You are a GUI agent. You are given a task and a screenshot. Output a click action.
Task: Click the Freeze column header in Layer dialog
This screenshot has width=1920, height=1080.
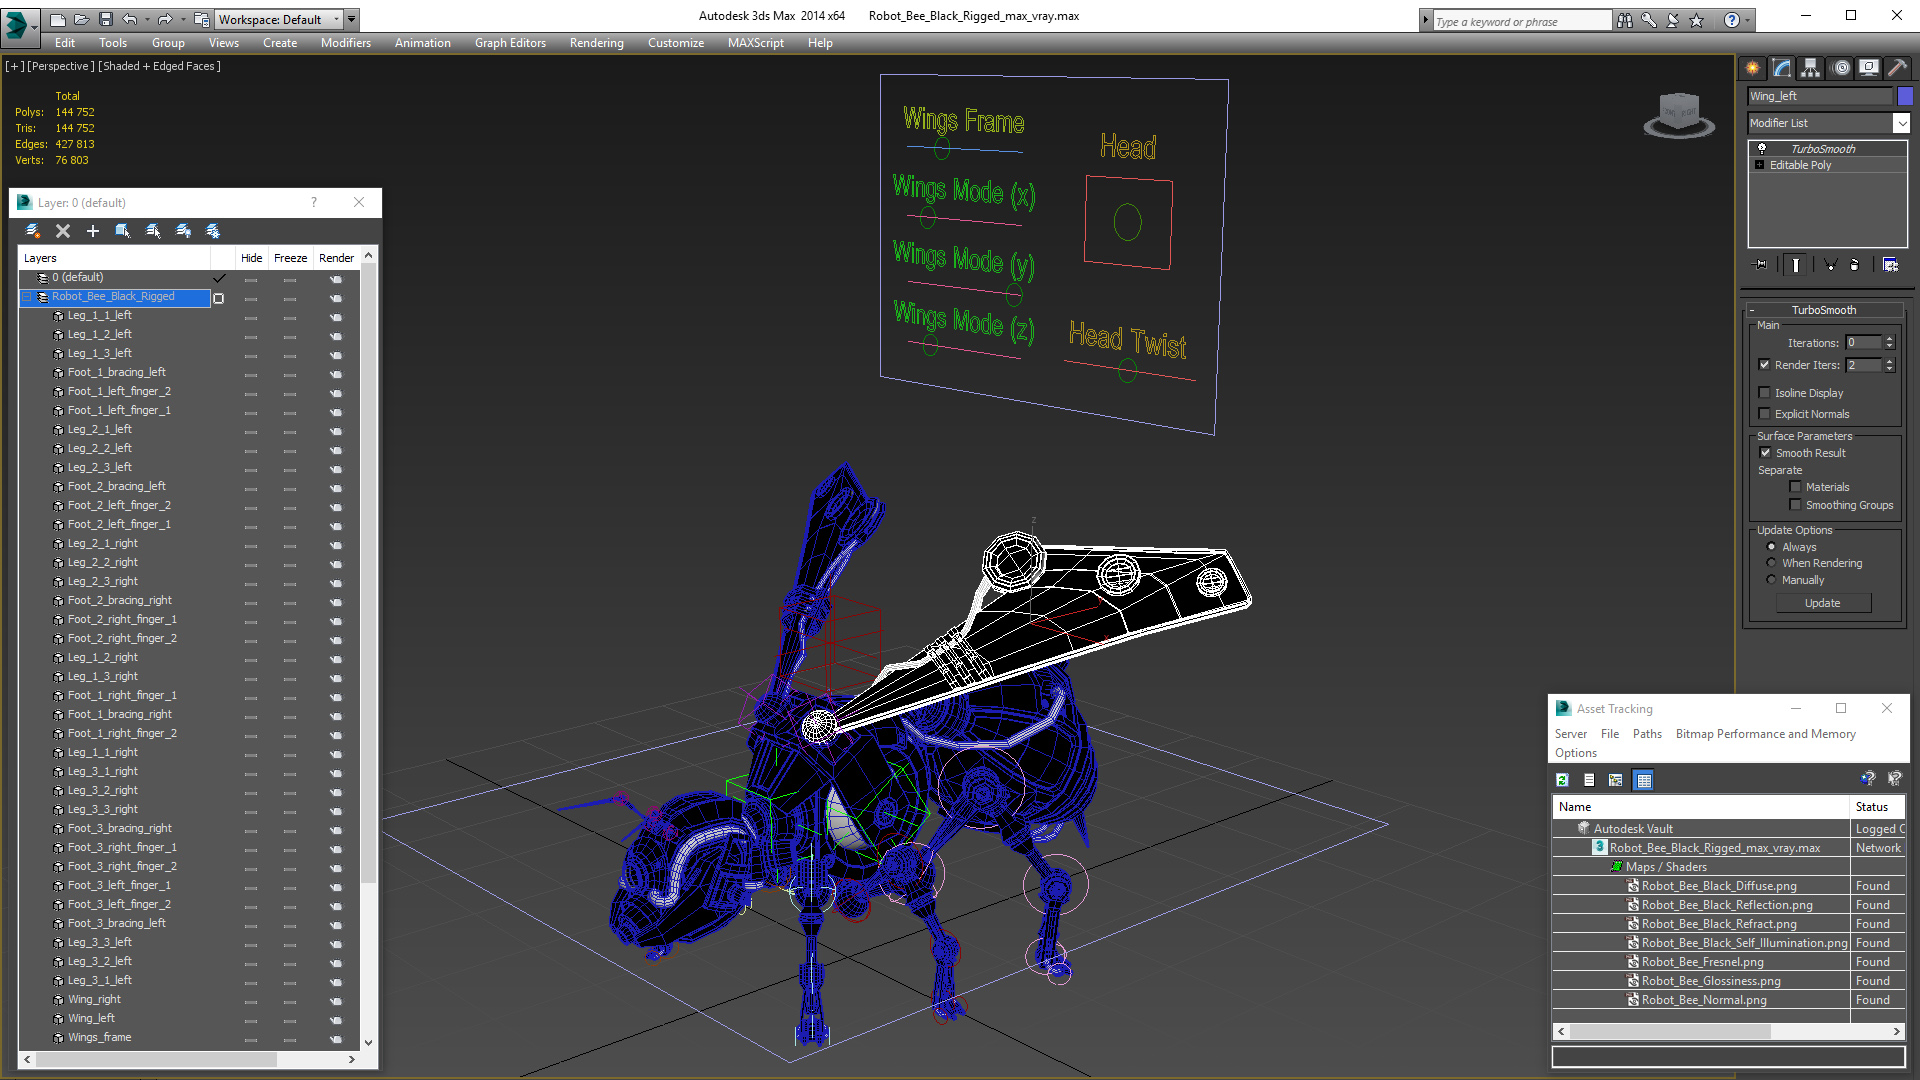291,258
